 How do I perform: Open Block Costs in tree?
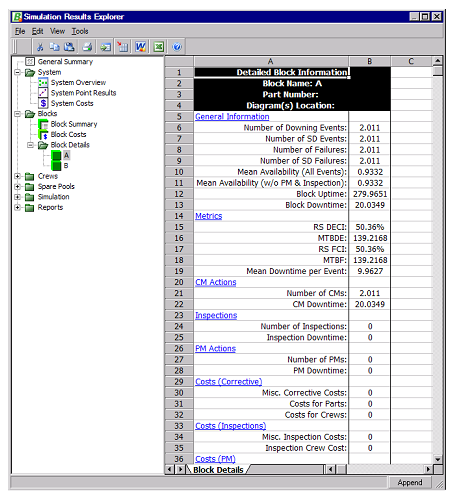pyautogui.click(x=68, y=134)
